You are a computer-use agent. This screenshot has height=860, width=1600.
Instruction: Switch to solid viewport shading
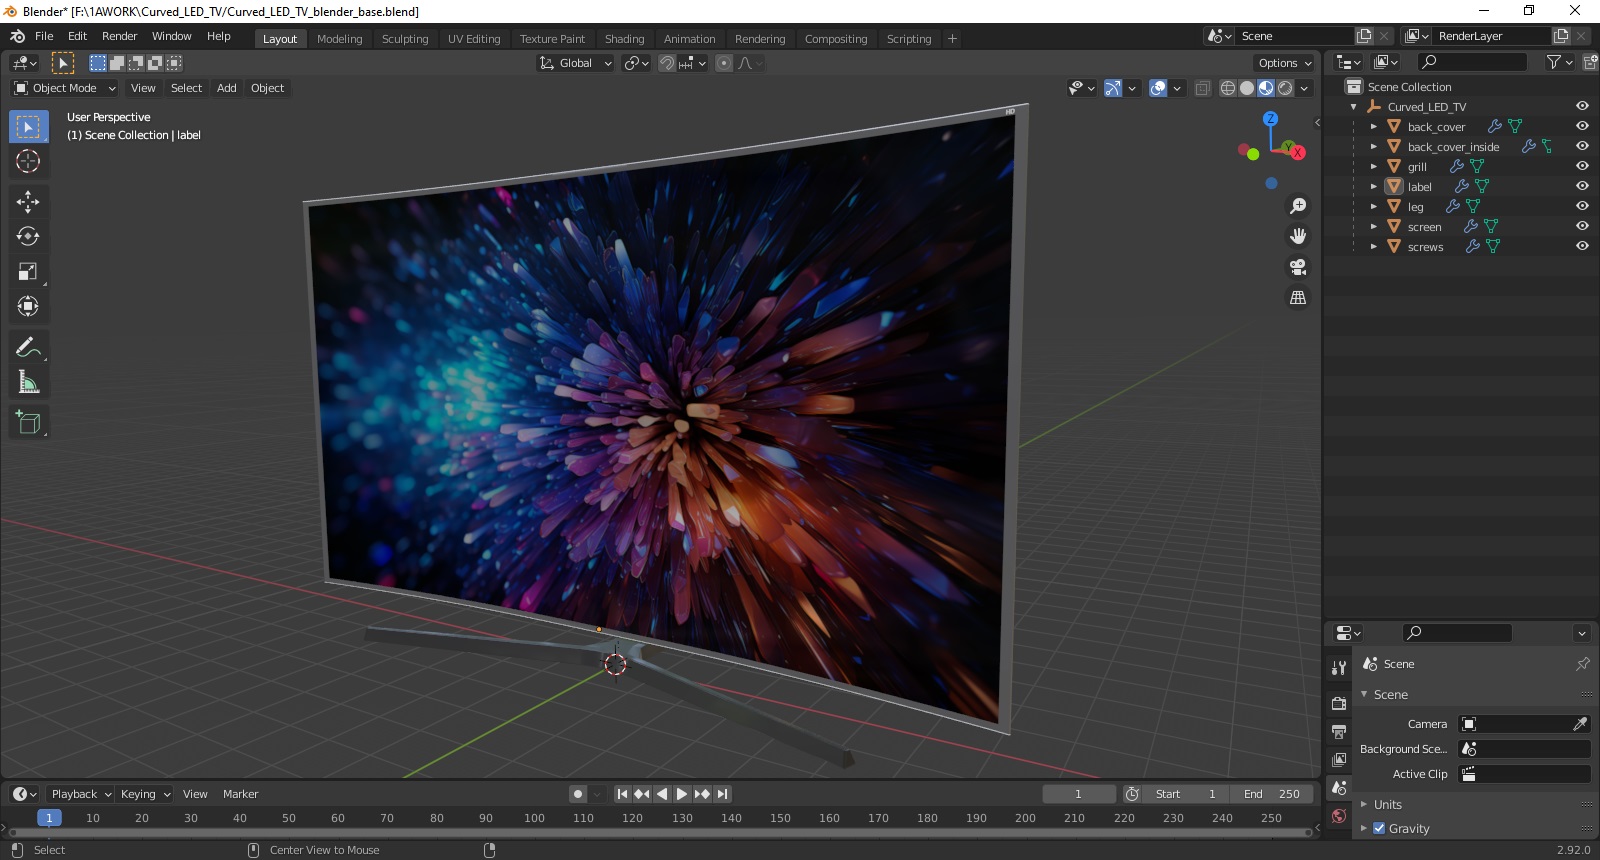[x=1247, y=88]
